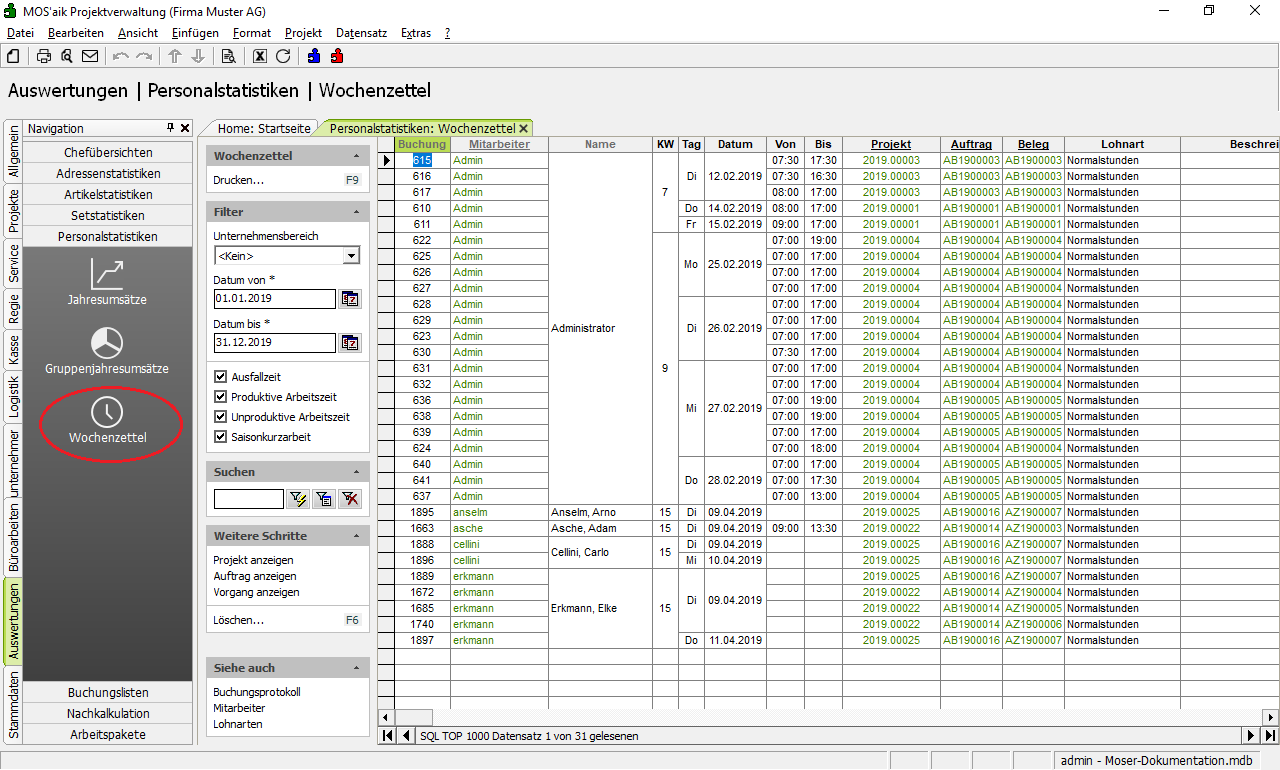
Task: Switch to the Home: Startseite tab
Action: coord(264,129)
